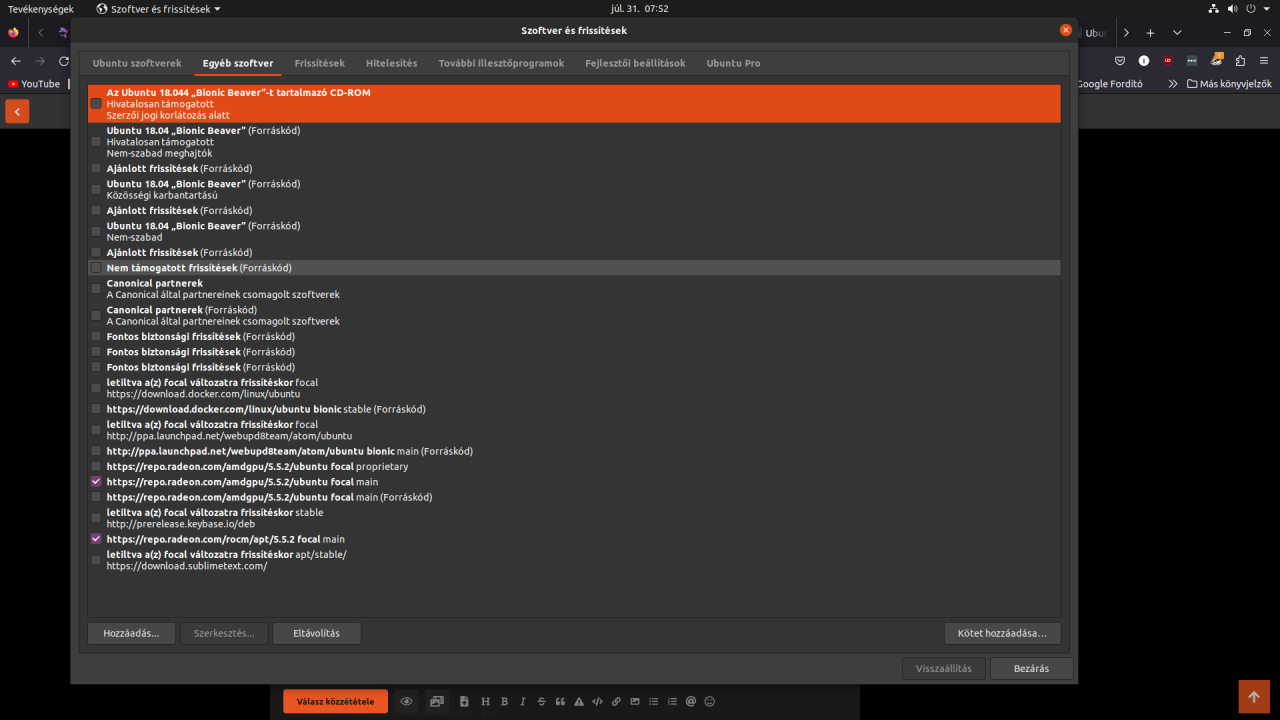Click the orange scroll-to-top arrow button
Screen dimensions: 1280x720
click(x=1253, y=696)
